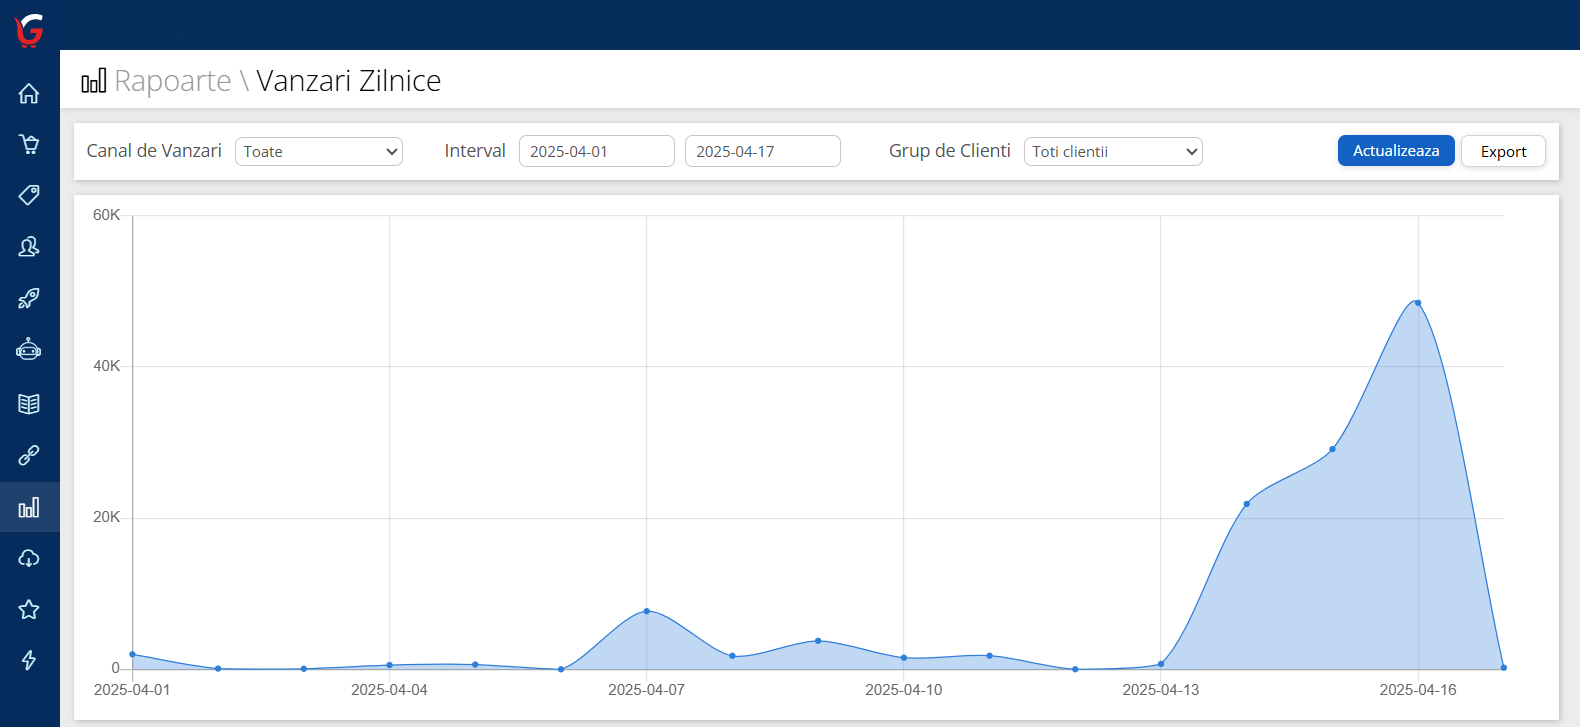The image size is (1580, 727).
Task: Open the home dashboard icon
Action: (29, 94)
